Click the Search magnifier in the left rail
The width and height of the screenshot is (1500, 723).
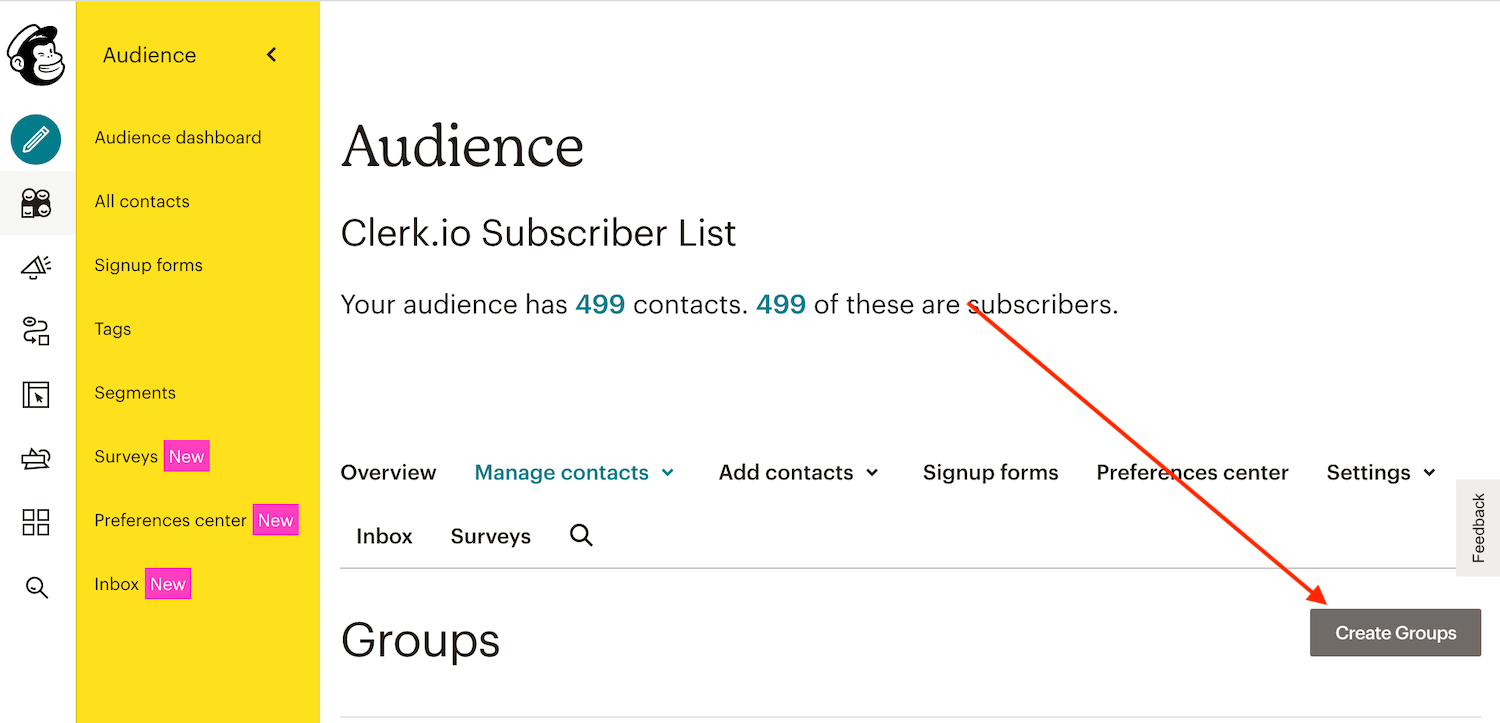36,587
